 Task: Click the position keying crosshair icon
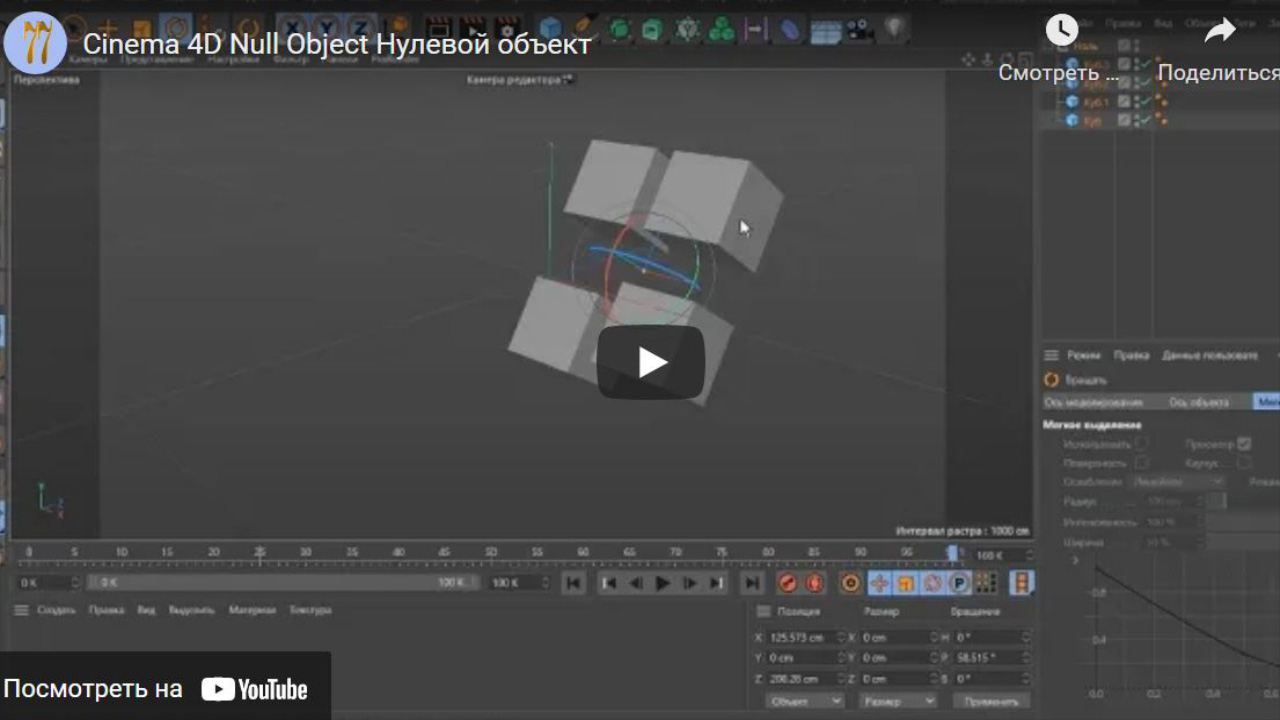880,583
